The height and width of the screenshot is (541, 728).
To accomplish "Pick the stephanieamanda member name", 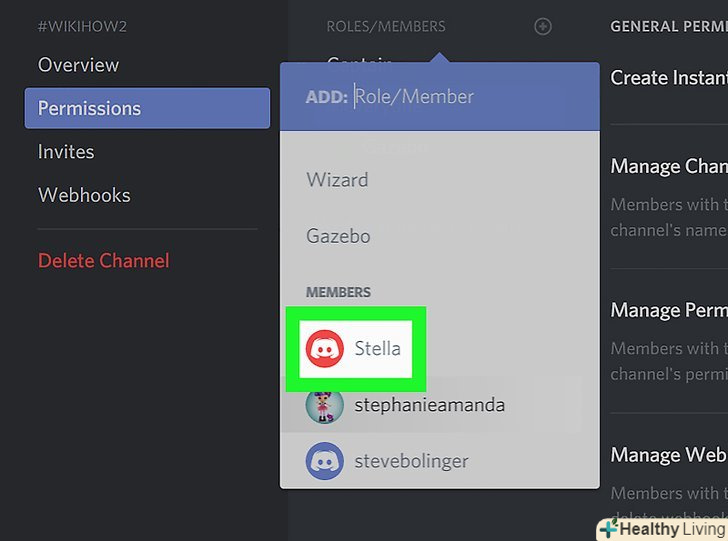I will pos(429,406).
